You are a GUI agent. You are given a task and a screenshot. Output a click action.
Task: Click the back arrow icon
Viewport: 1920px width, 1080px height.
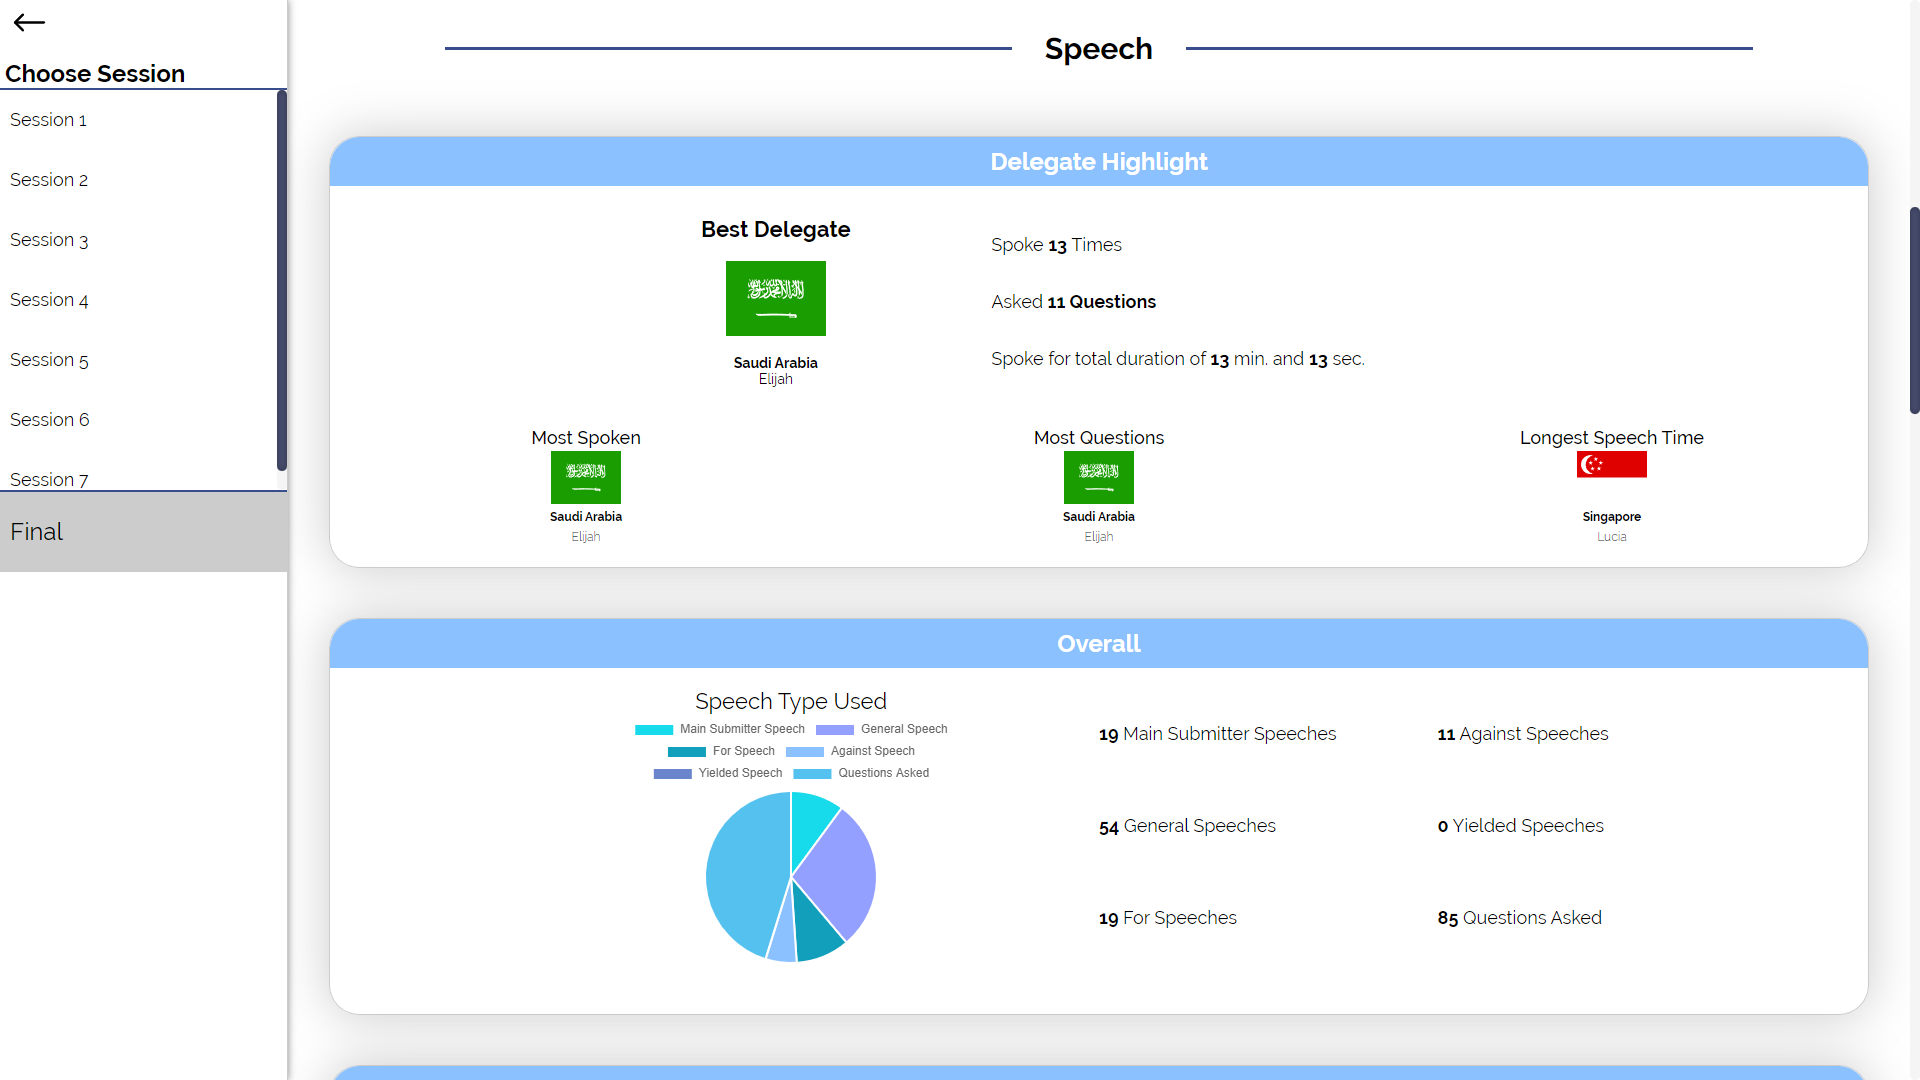coord(29,22)
